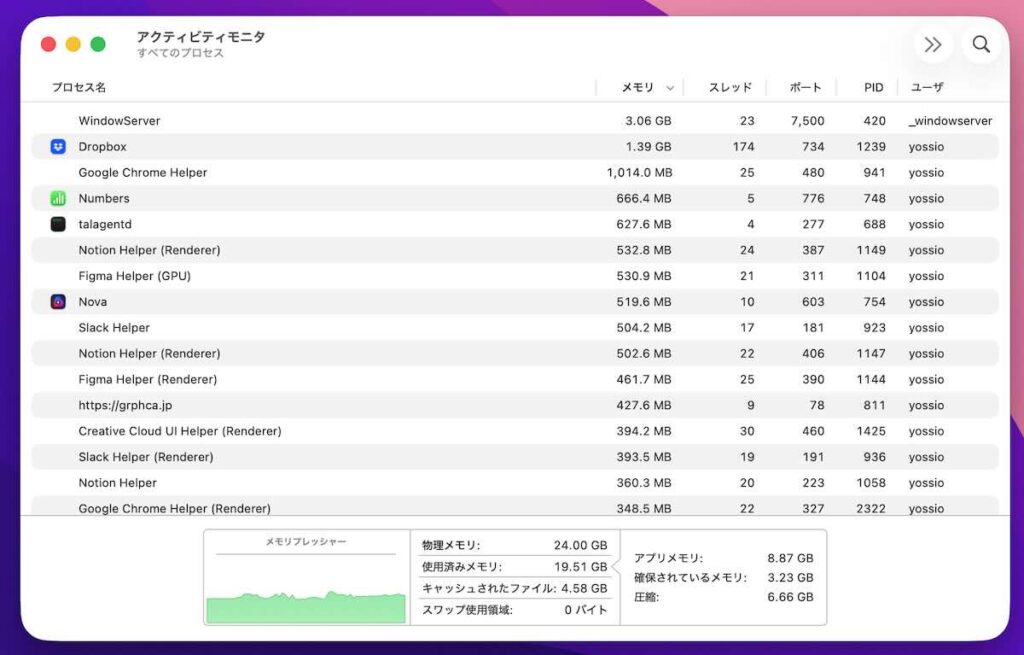Sort by プロセス名 column header
1024x655 pixels.
79,88
